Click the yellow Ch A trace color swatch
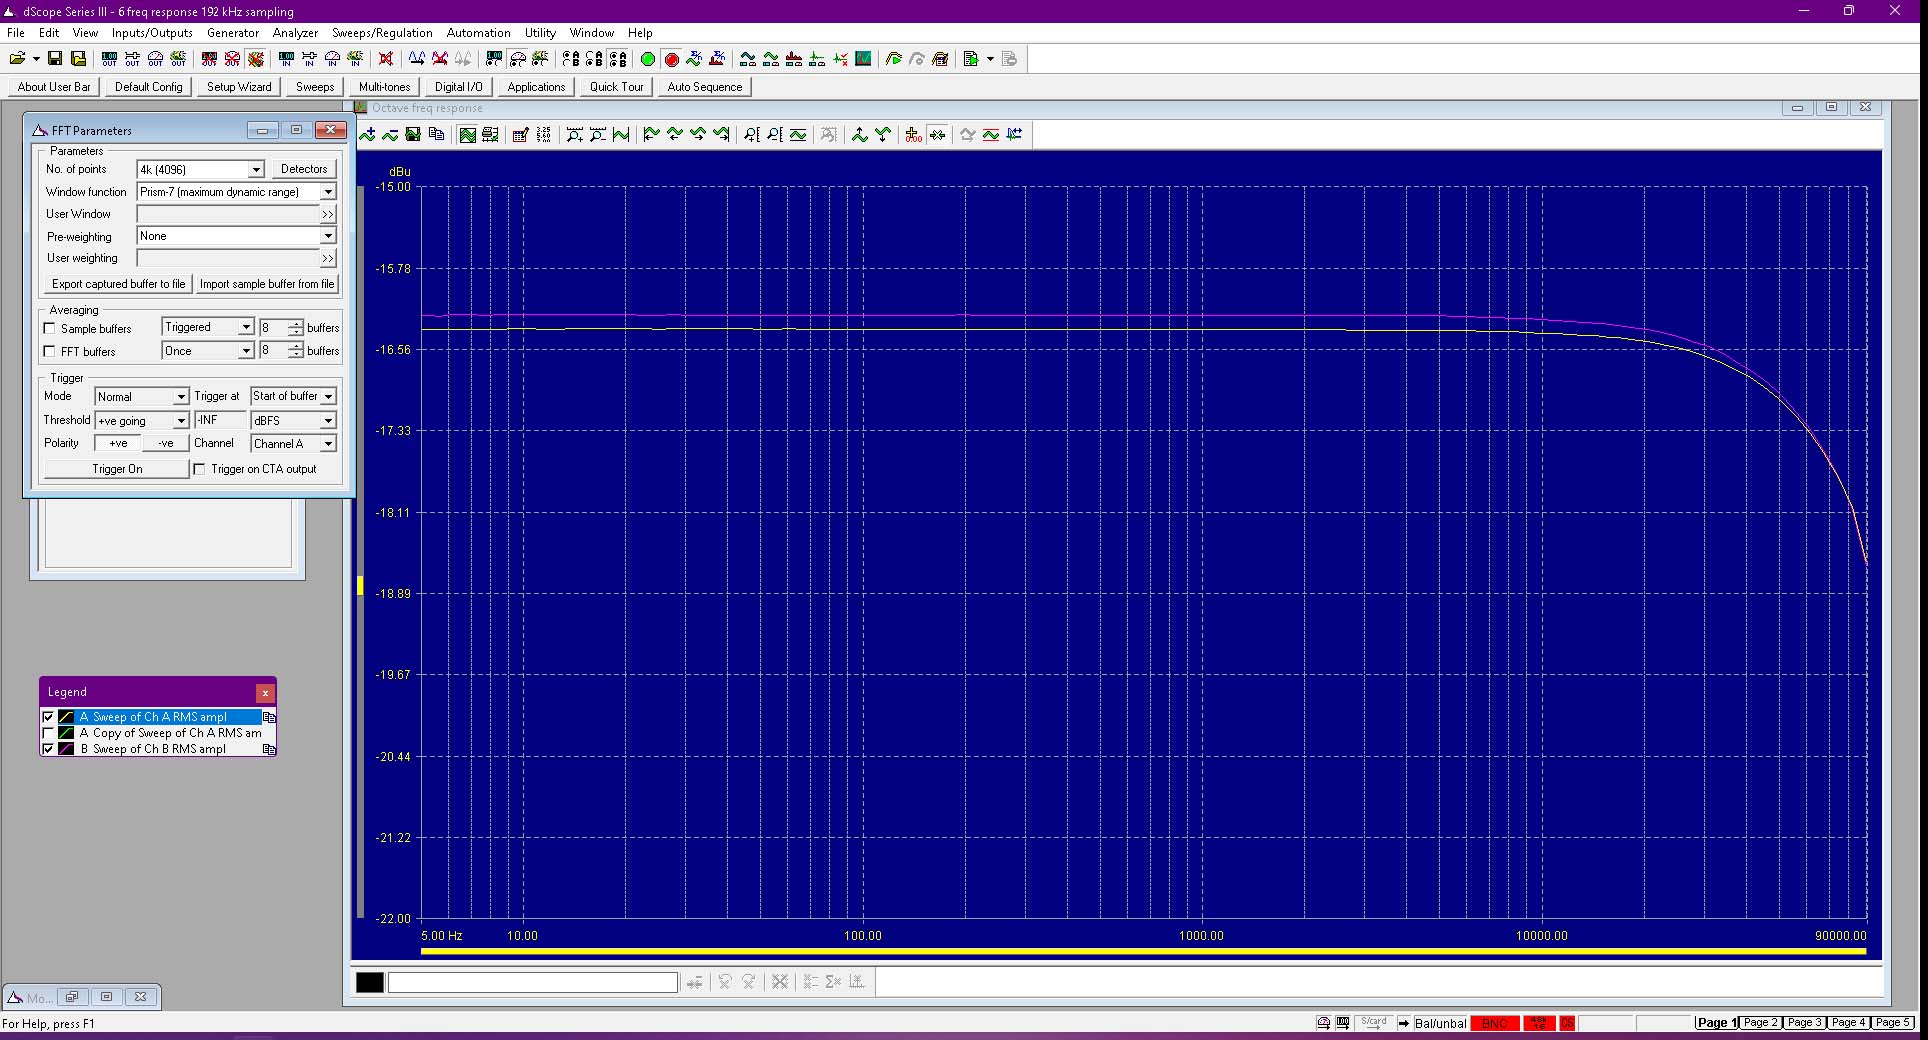The height and width of the screenshot is (1040, 1928). [66, 717]
